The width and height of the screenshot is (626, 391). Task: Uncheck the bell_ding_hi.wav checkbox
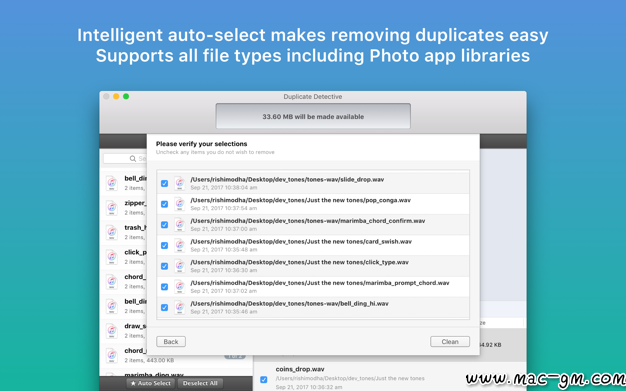pos(164,307)
